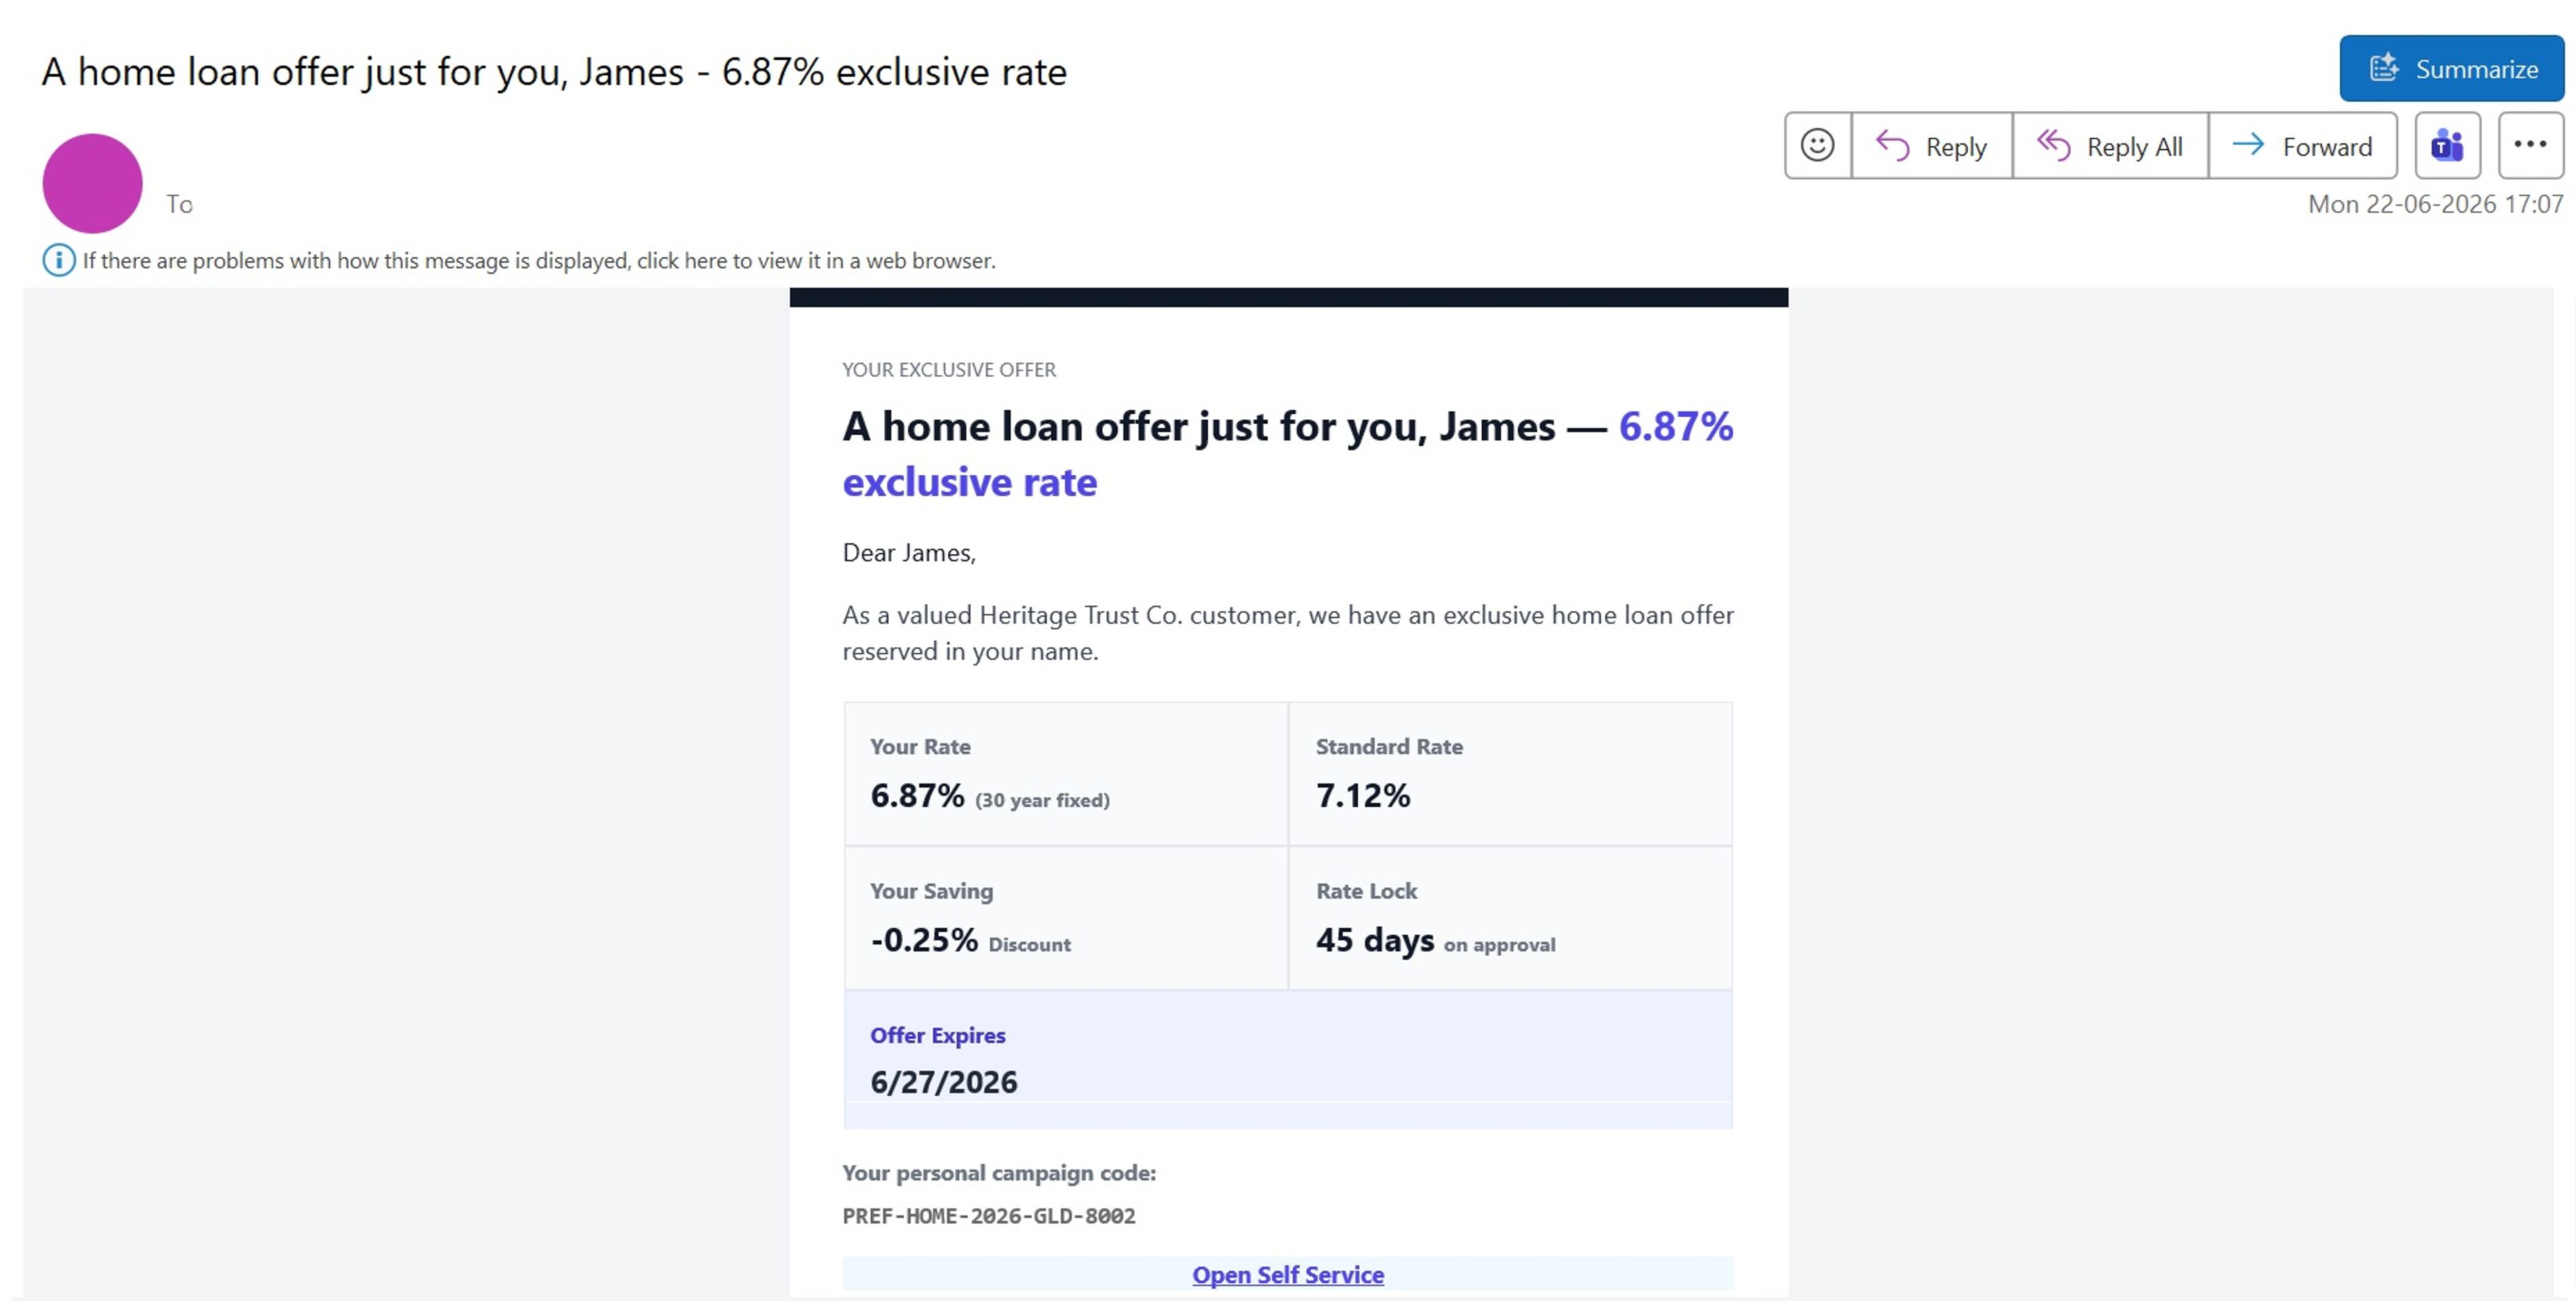Open the more actions ellipsis menu

click(2530, 146)
